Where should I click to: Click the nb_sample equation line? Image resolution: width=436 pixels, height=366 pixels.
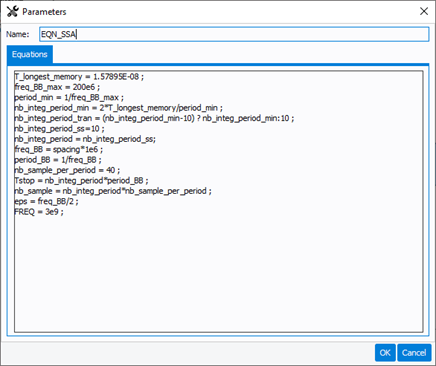click(113, 191)
